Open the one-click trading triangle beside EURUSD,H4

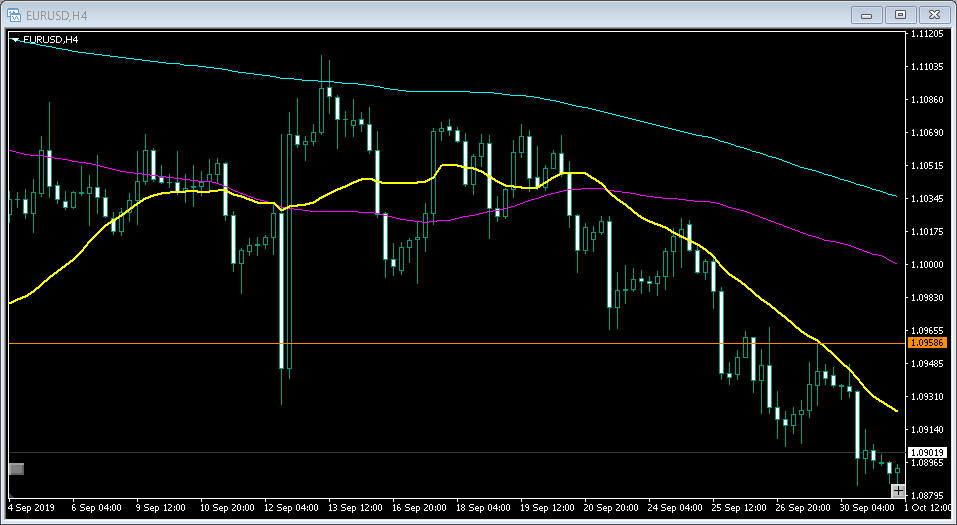[x=16, y=40]
